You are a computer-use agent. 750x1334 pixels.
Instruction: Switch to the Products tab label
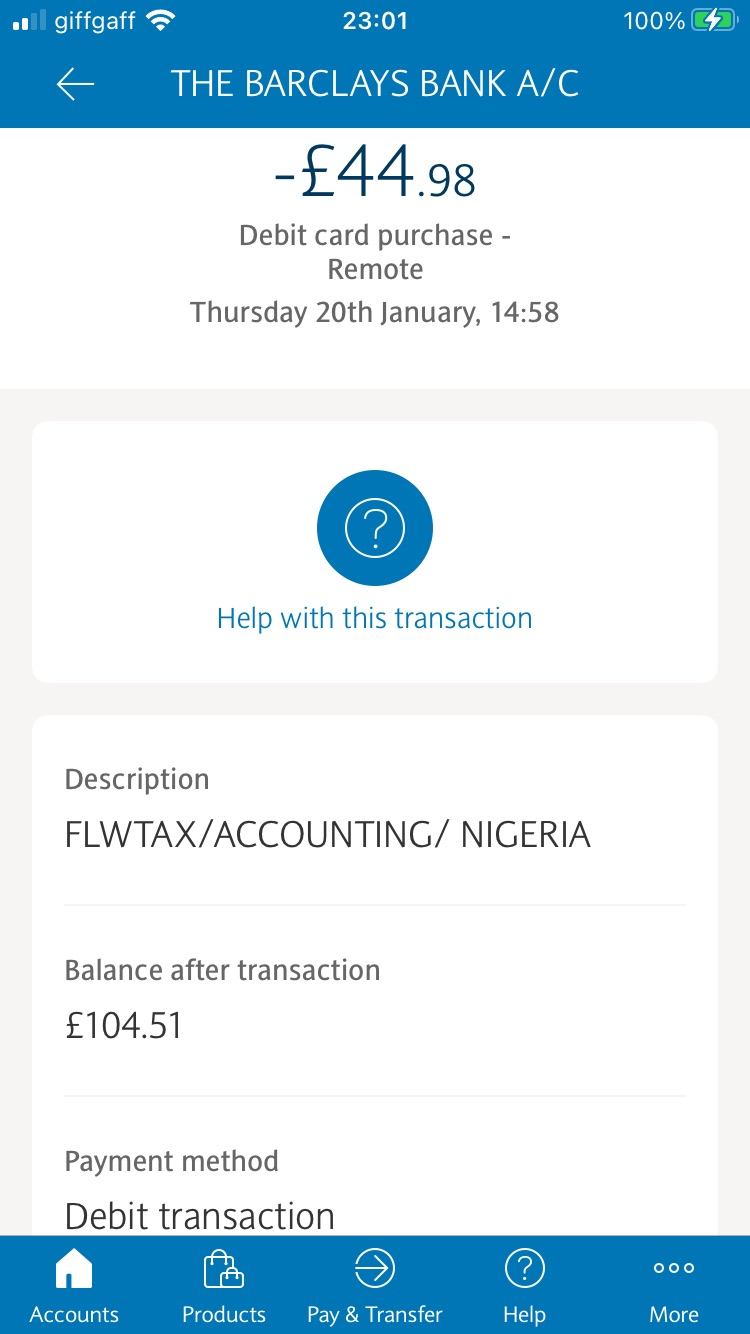click(223, 1314)
